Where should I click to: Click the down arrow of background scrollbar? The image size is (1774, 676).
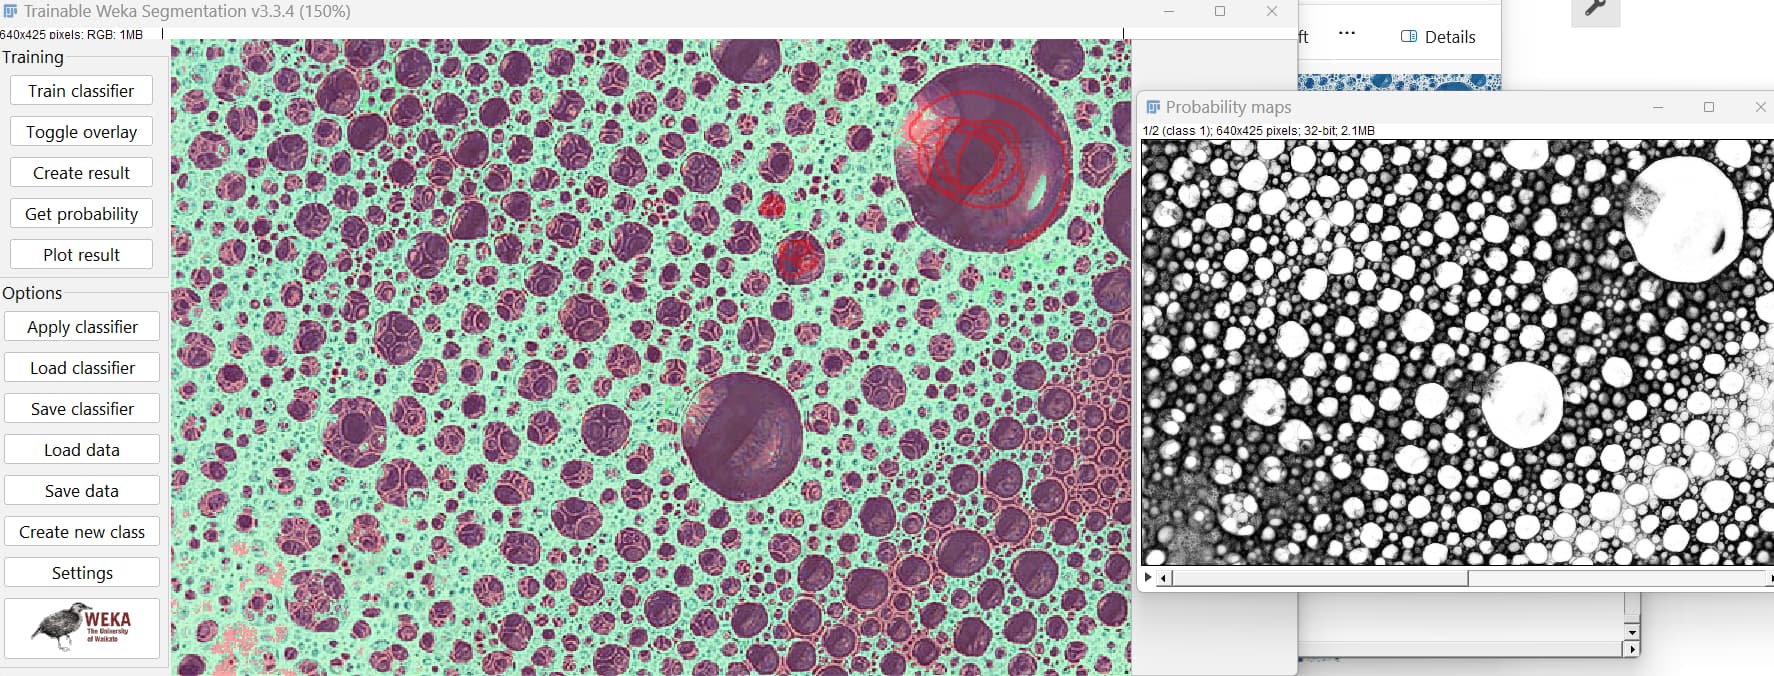1632,632
